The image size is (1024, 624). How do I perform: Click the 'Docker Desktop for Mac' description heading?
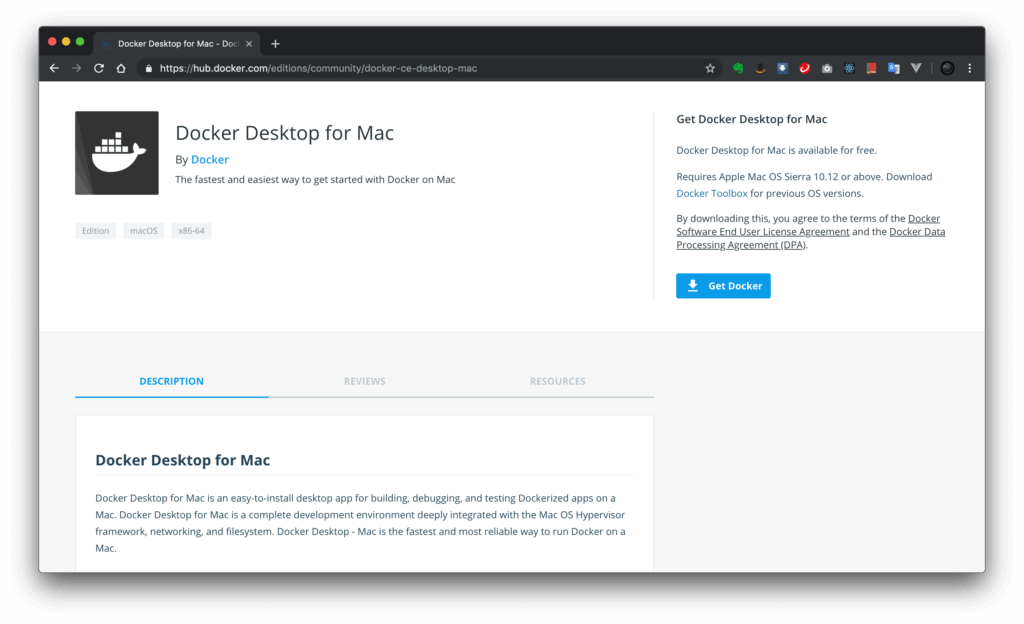pyautogui.click(x=183, y=460)
